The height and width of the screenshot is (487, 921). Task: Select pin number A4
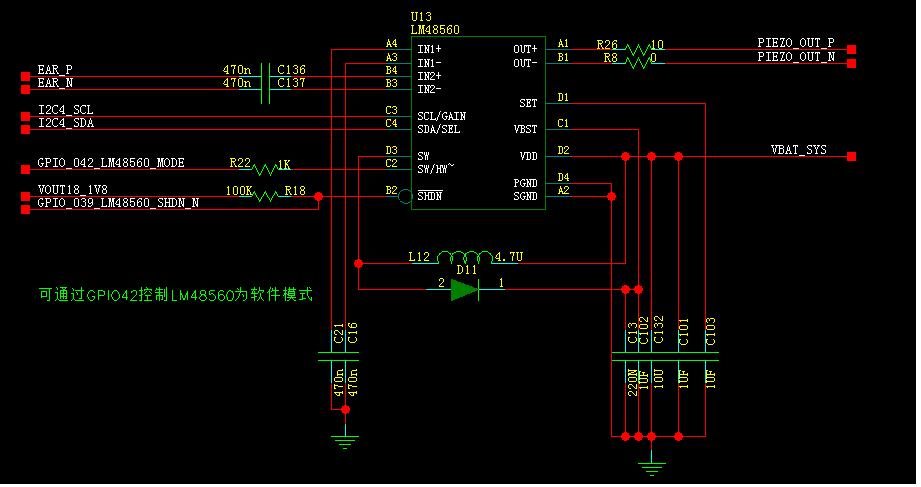point(391,43)
